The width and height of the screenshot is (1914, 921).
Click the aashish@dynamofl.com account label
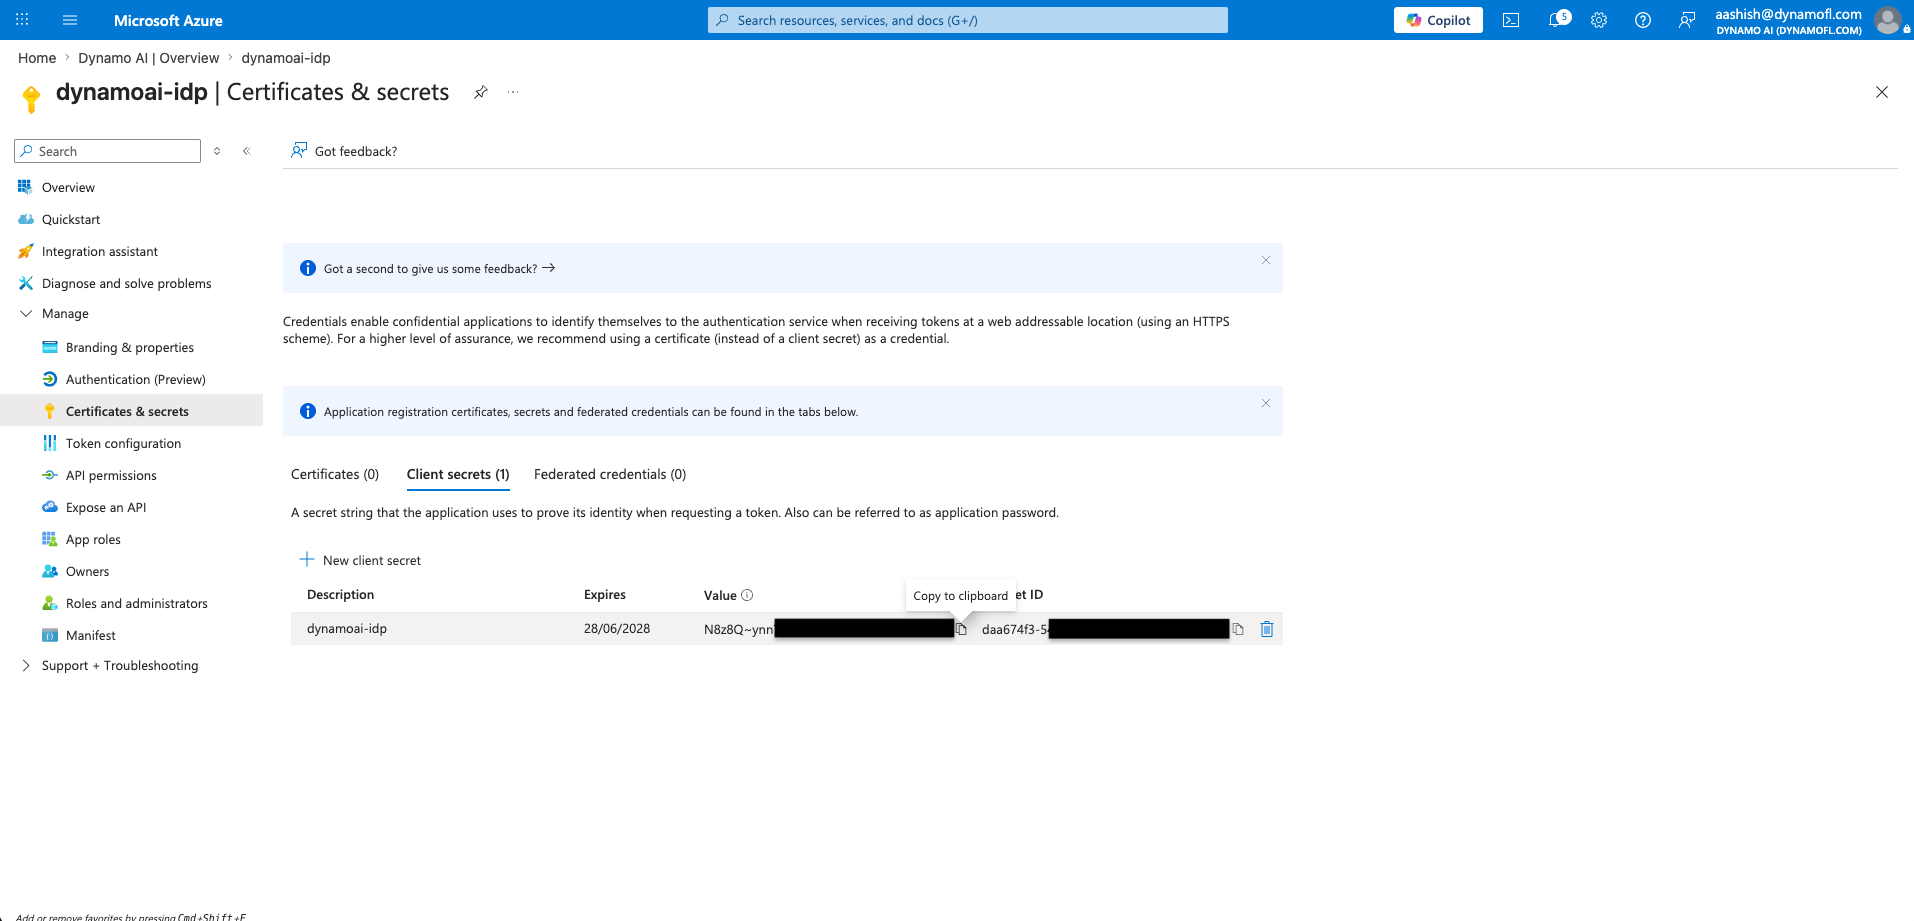[x=1788, y=14]
